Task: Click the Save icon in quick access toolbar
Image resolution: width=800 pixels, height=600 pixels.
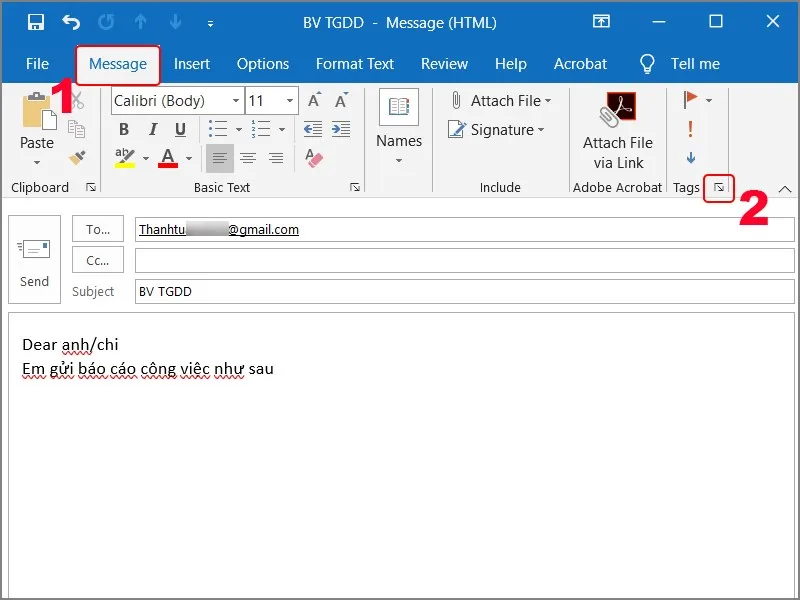Action: click(x=36, y=21)
